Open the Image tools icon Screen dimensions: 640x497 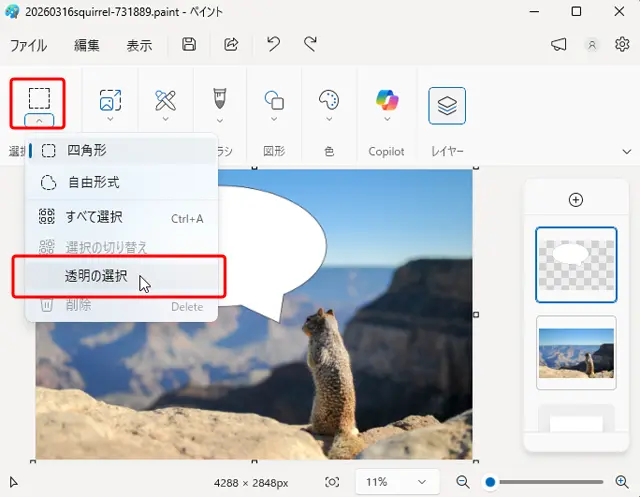(x=110, y=99)
